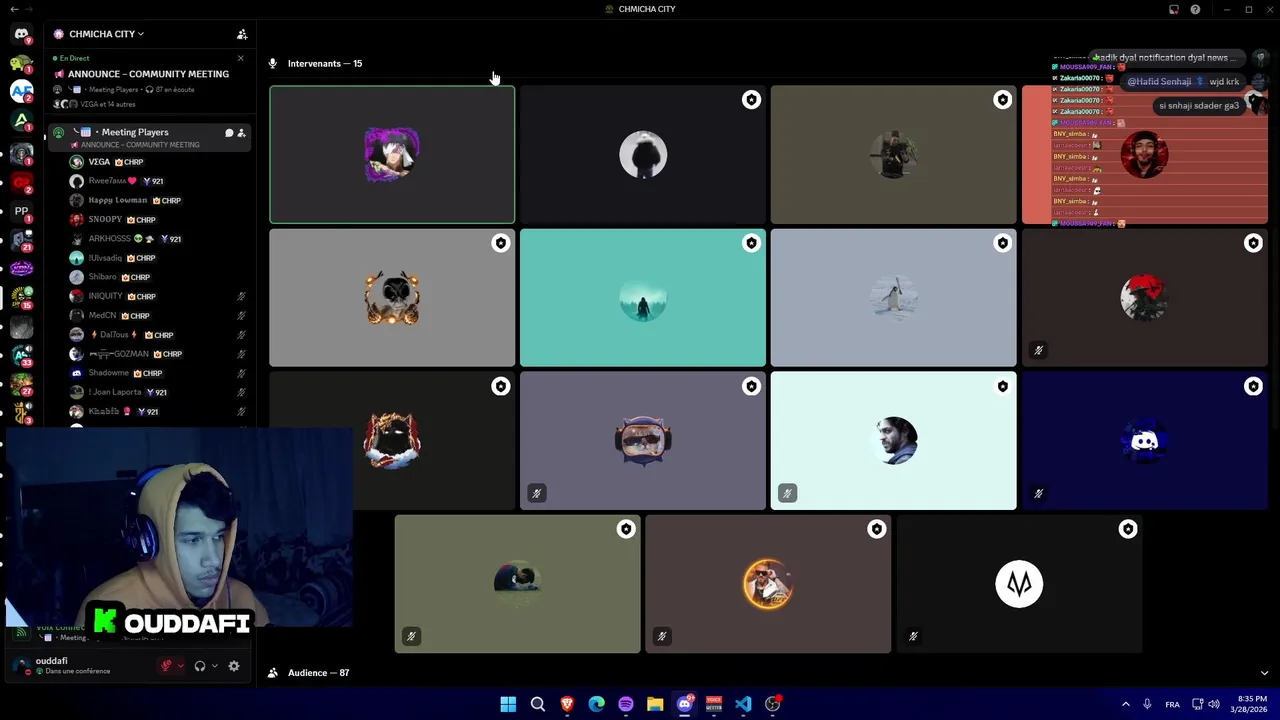The image size is (1280, 720).
Task: Click the GOZMAN member's muted mic indicator
Action: pos(241,354)
